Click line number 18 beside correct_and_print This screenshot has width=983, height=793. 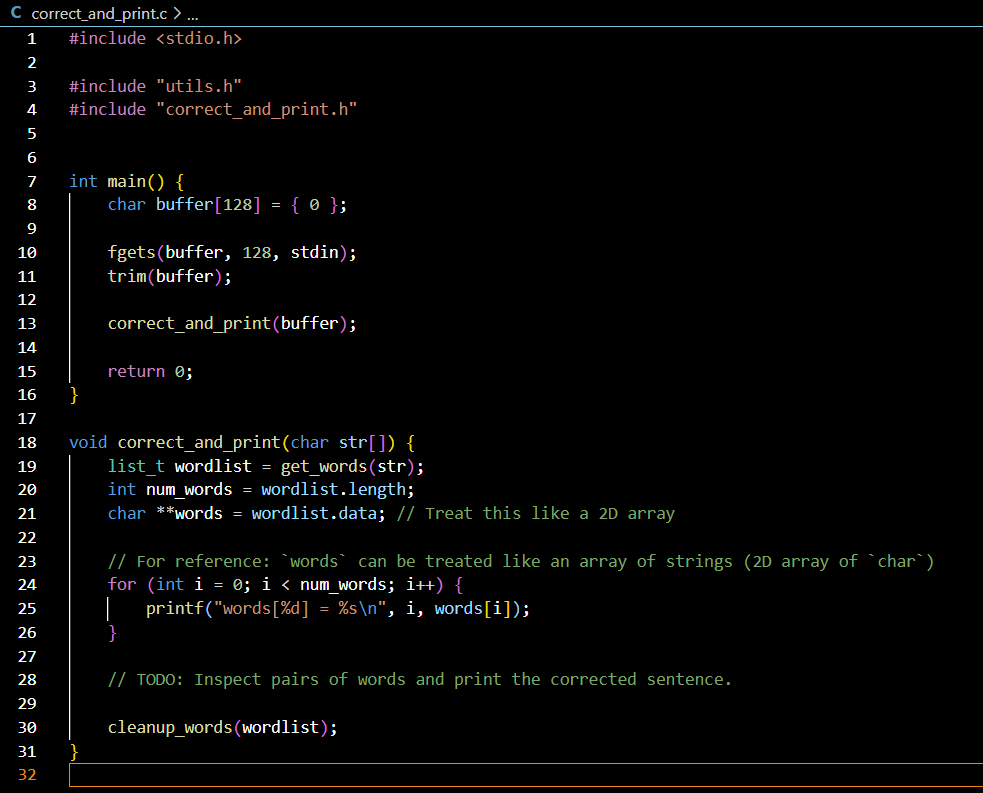[27, 442]
